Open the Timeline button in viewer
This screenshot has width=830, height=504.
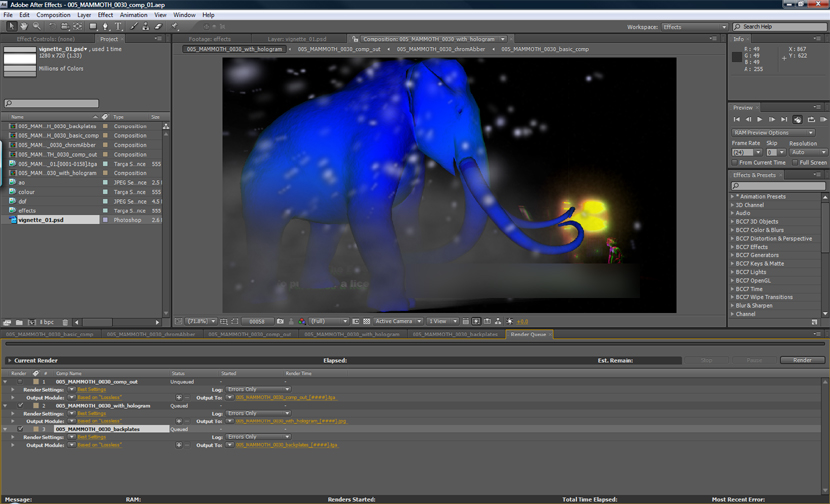click(x=487, y=321)
